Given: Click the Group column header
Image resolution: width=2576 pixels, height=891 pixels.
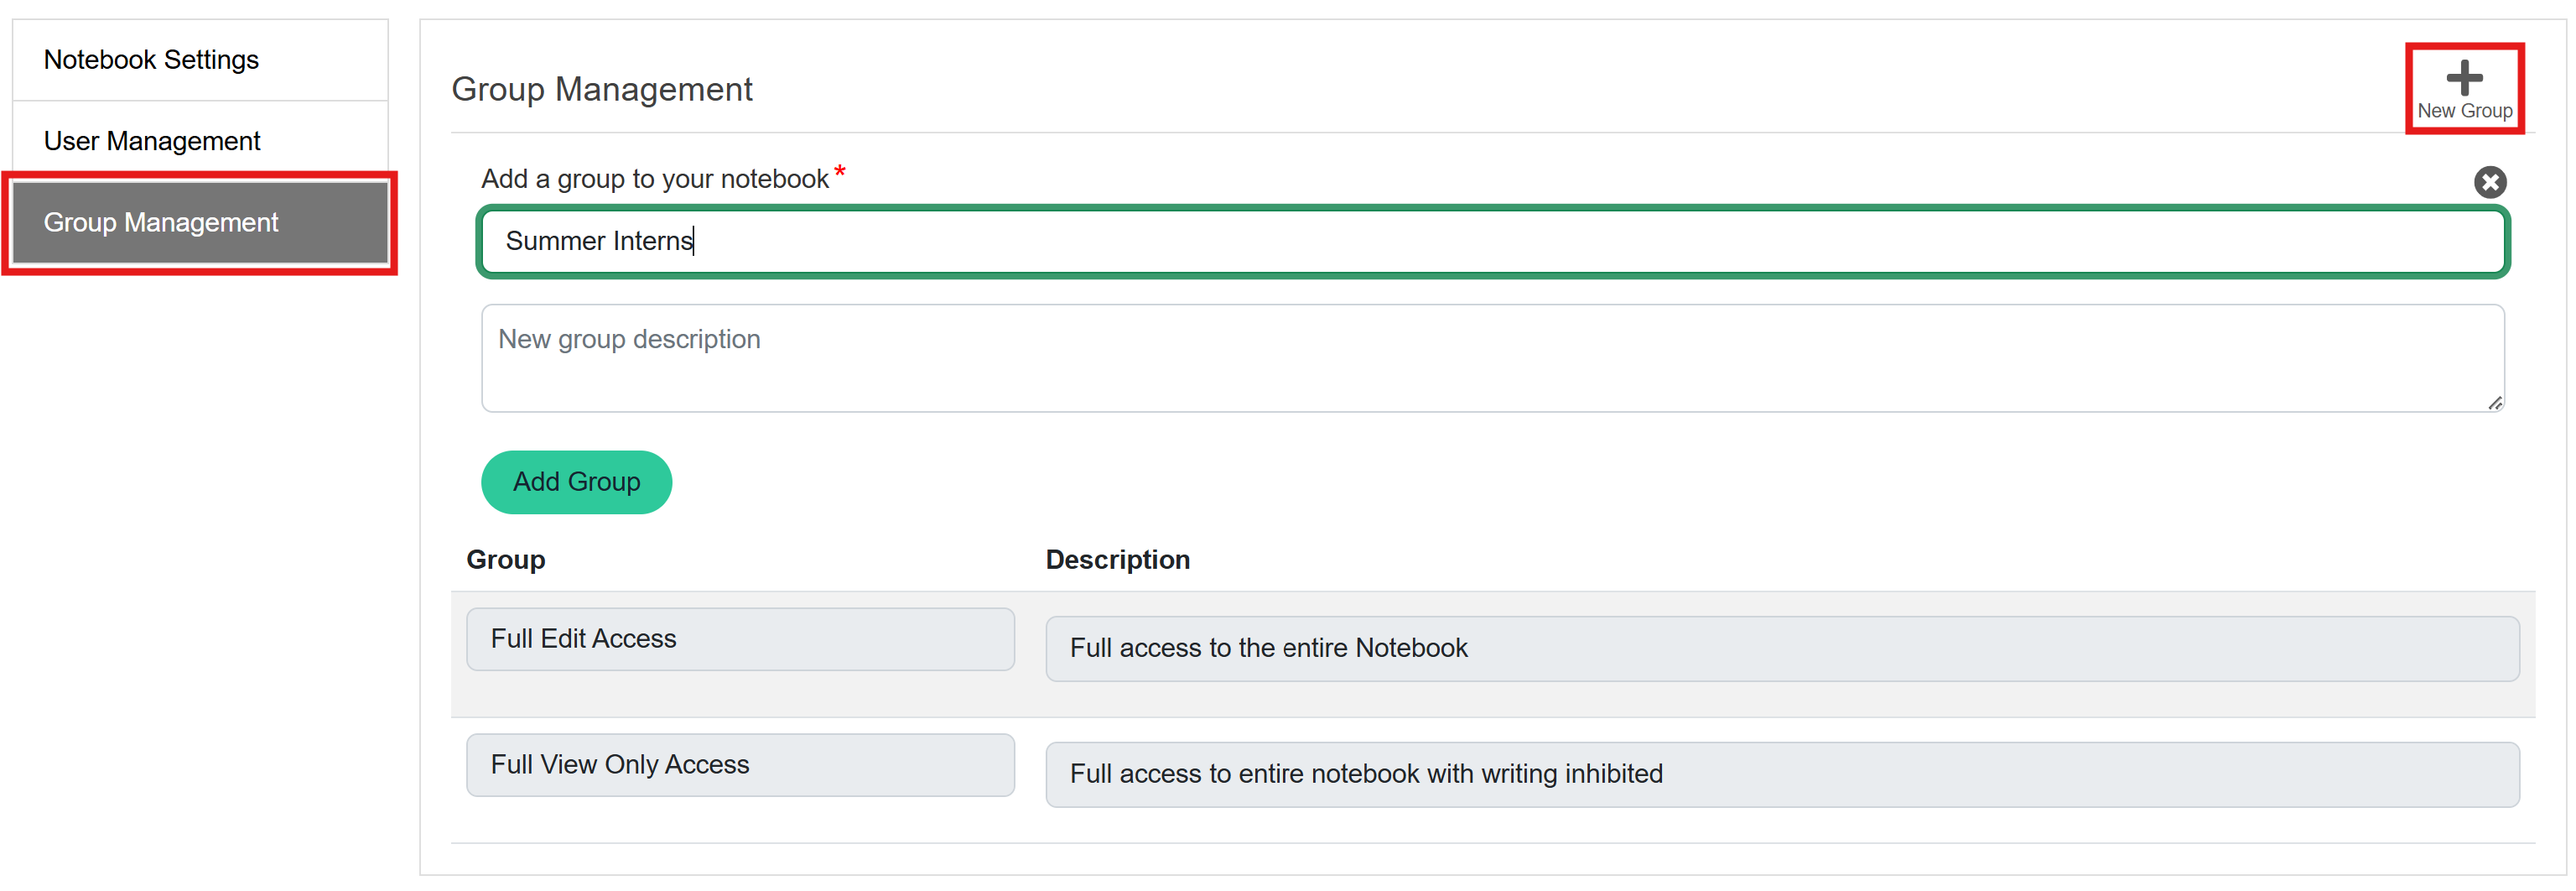Looking at the screenshot, I should tap(505, 560).
